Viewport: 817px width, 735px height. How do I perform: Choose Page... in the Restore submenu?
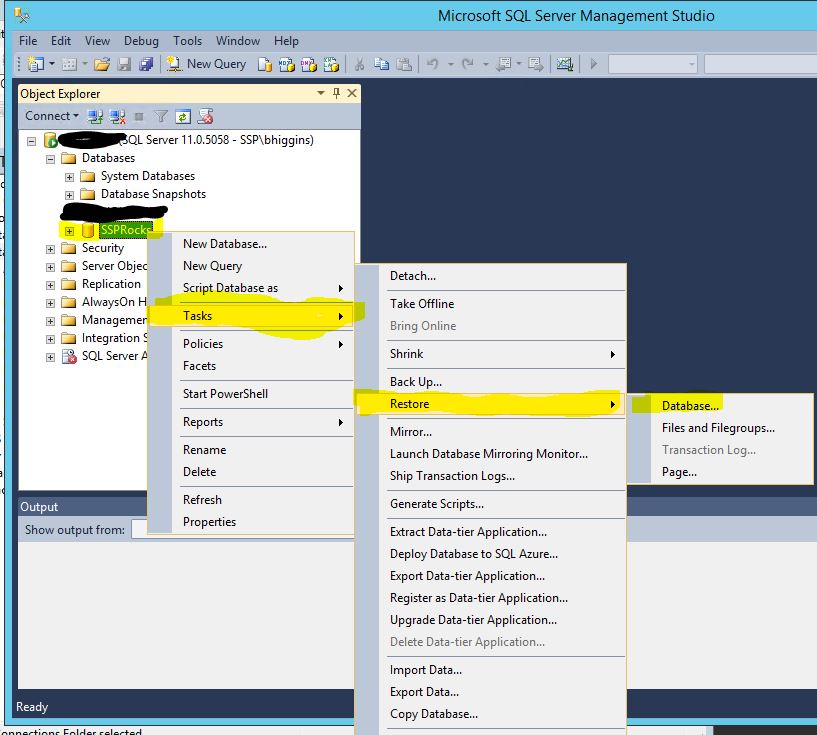click(679, 472)
